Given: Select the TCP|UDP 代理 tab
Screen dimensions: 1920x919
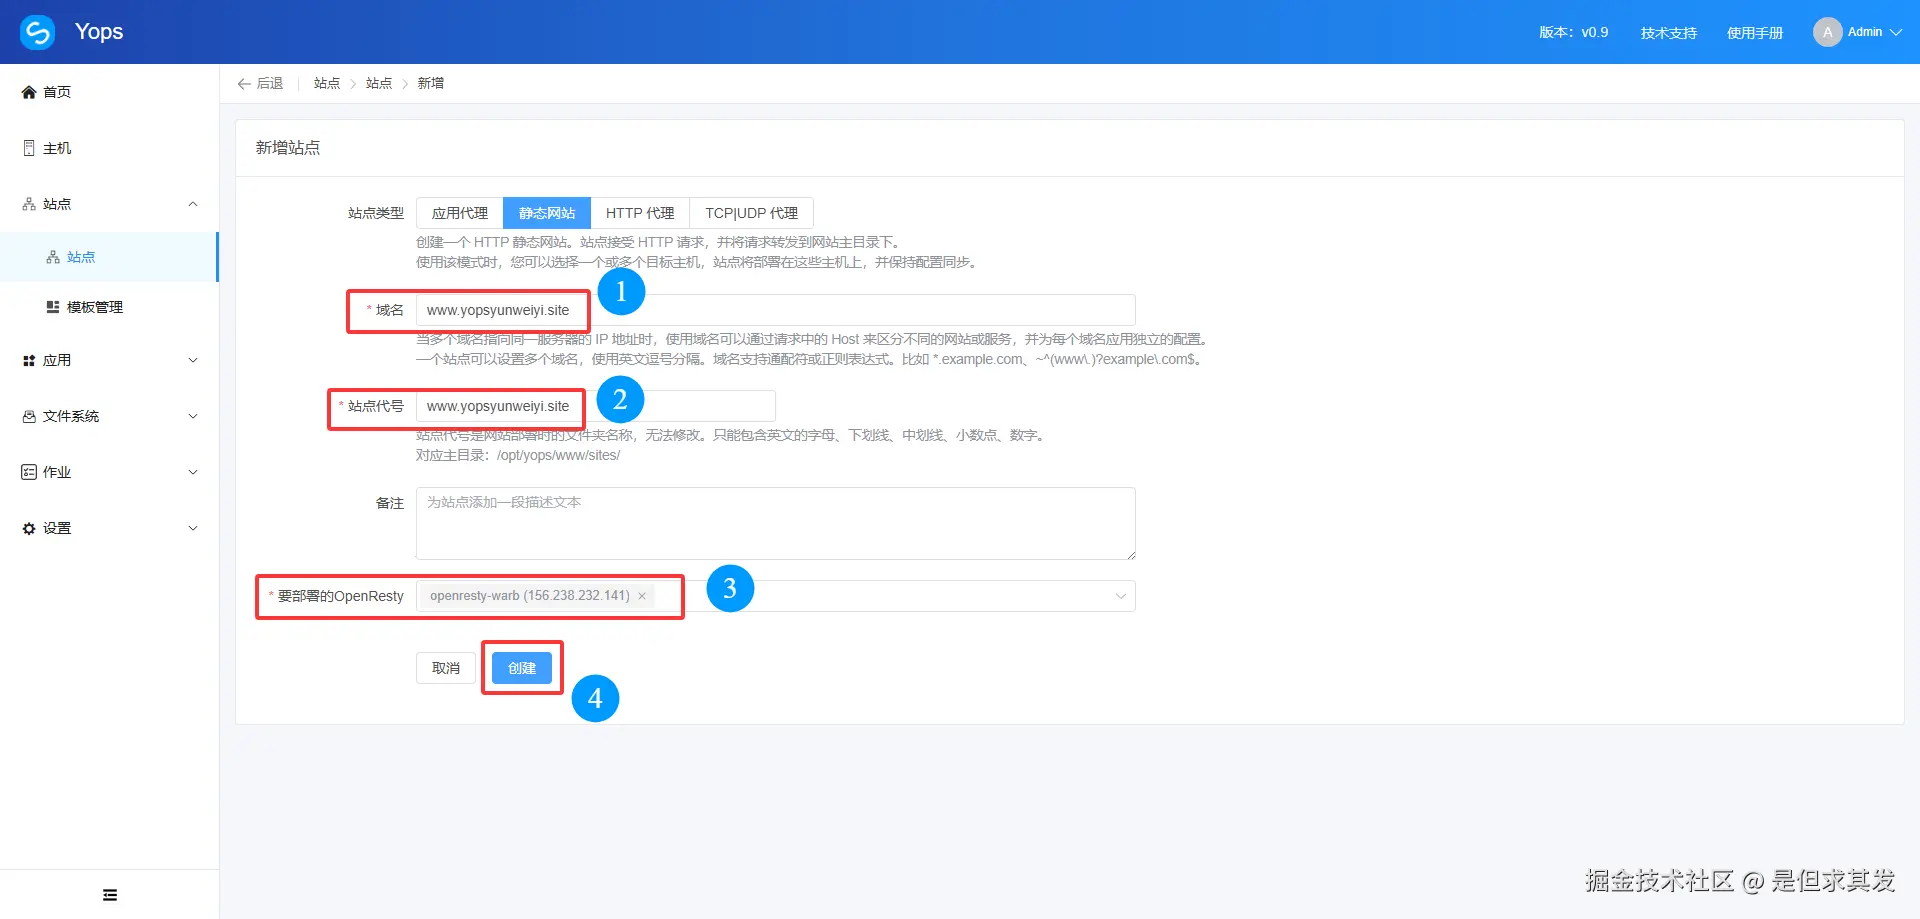Looking at the screenshot, I should [751, 212].
